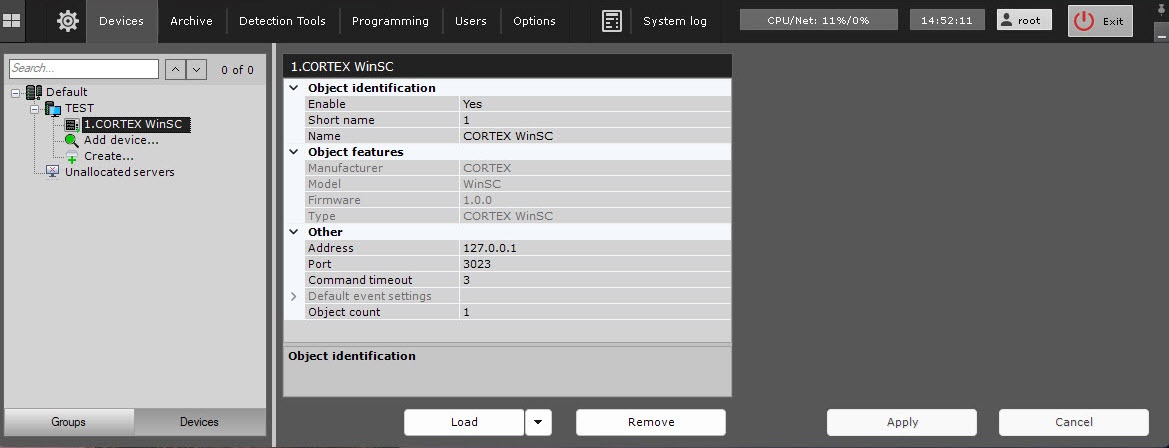The width and height of the screenshot is (1169, 448).
Task: Open the Load button dropdown arrow
Action: [538, 422]
